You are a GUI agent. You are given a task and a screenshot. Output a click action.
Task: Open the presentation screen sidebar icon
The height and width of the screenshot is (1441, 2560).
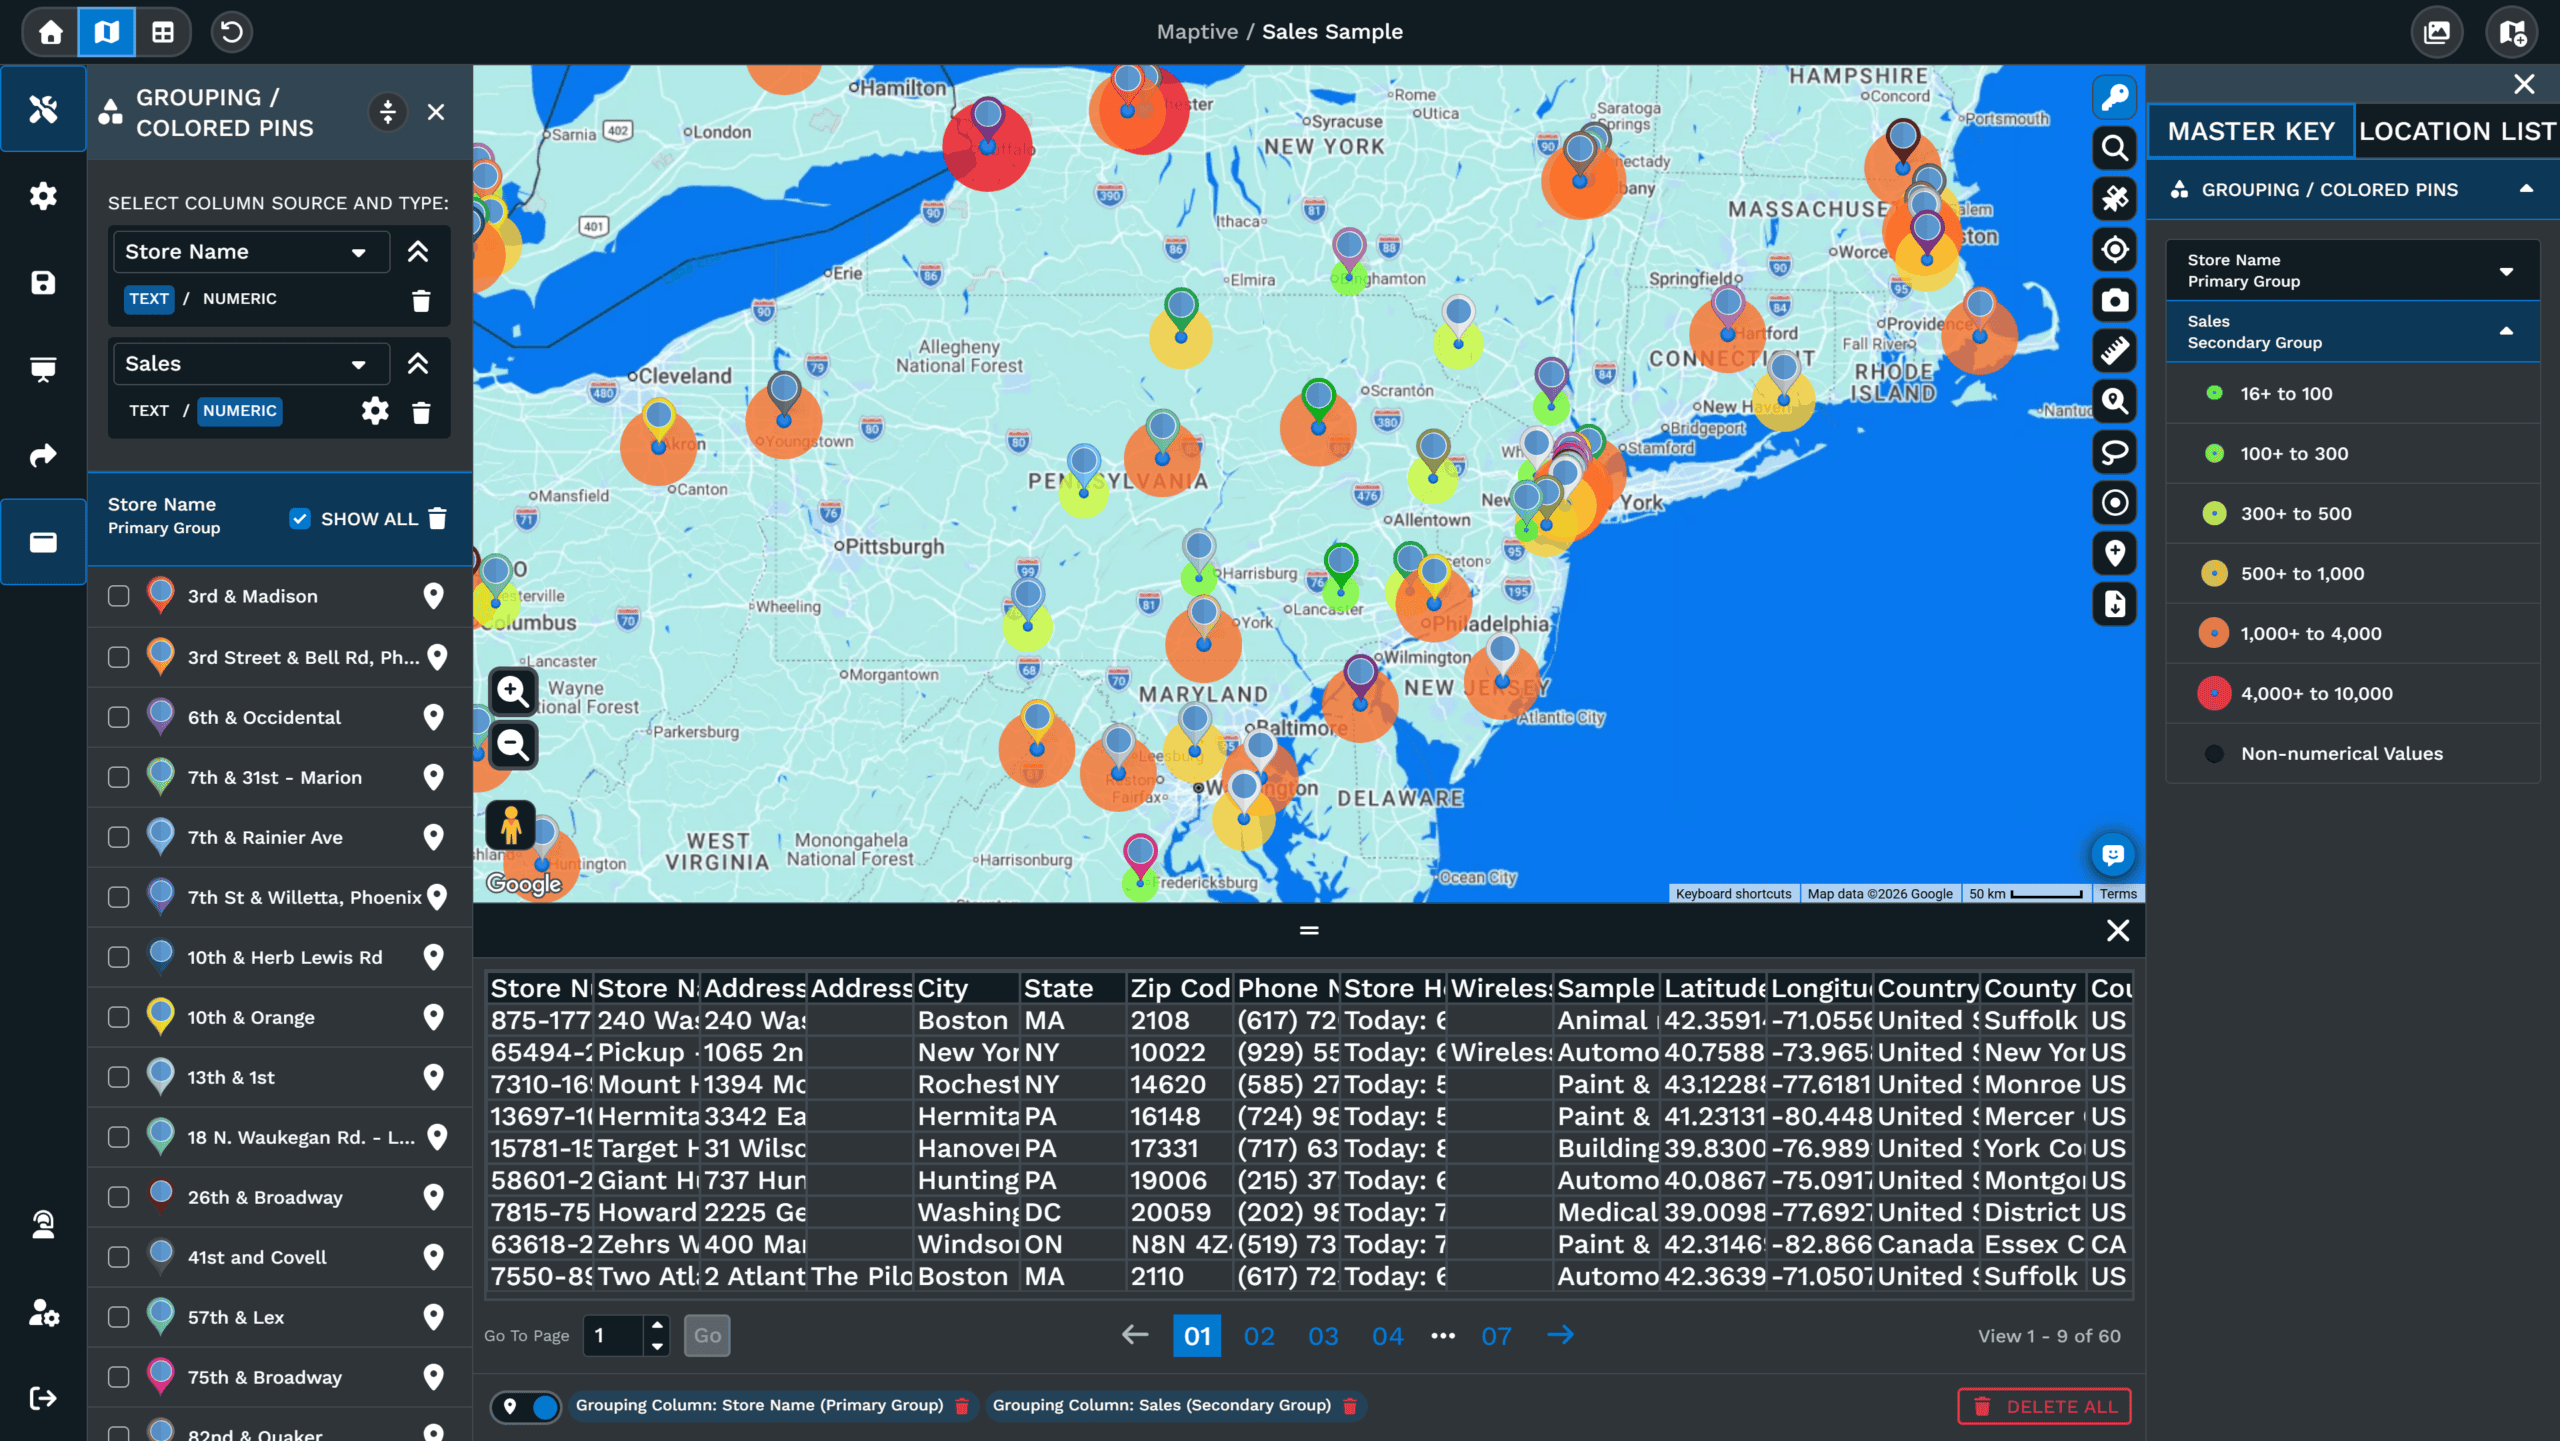coord(43,369)
